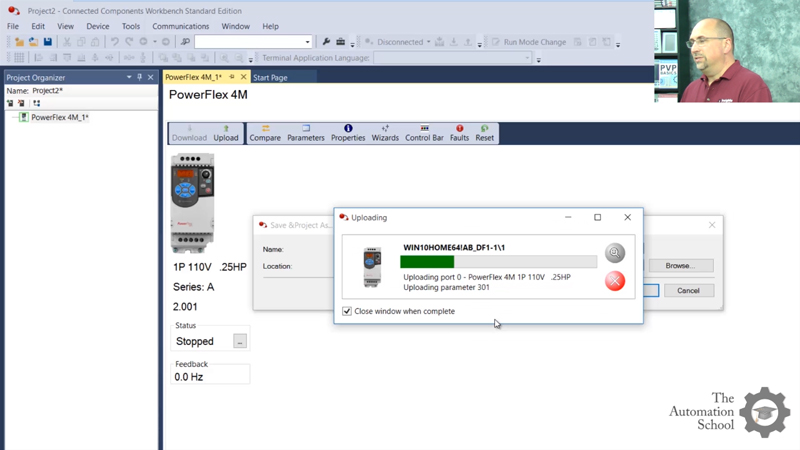The height and width of the screenshot is (450, 800).
Task: Click the upload progress bar
Action: pos(498,262)
